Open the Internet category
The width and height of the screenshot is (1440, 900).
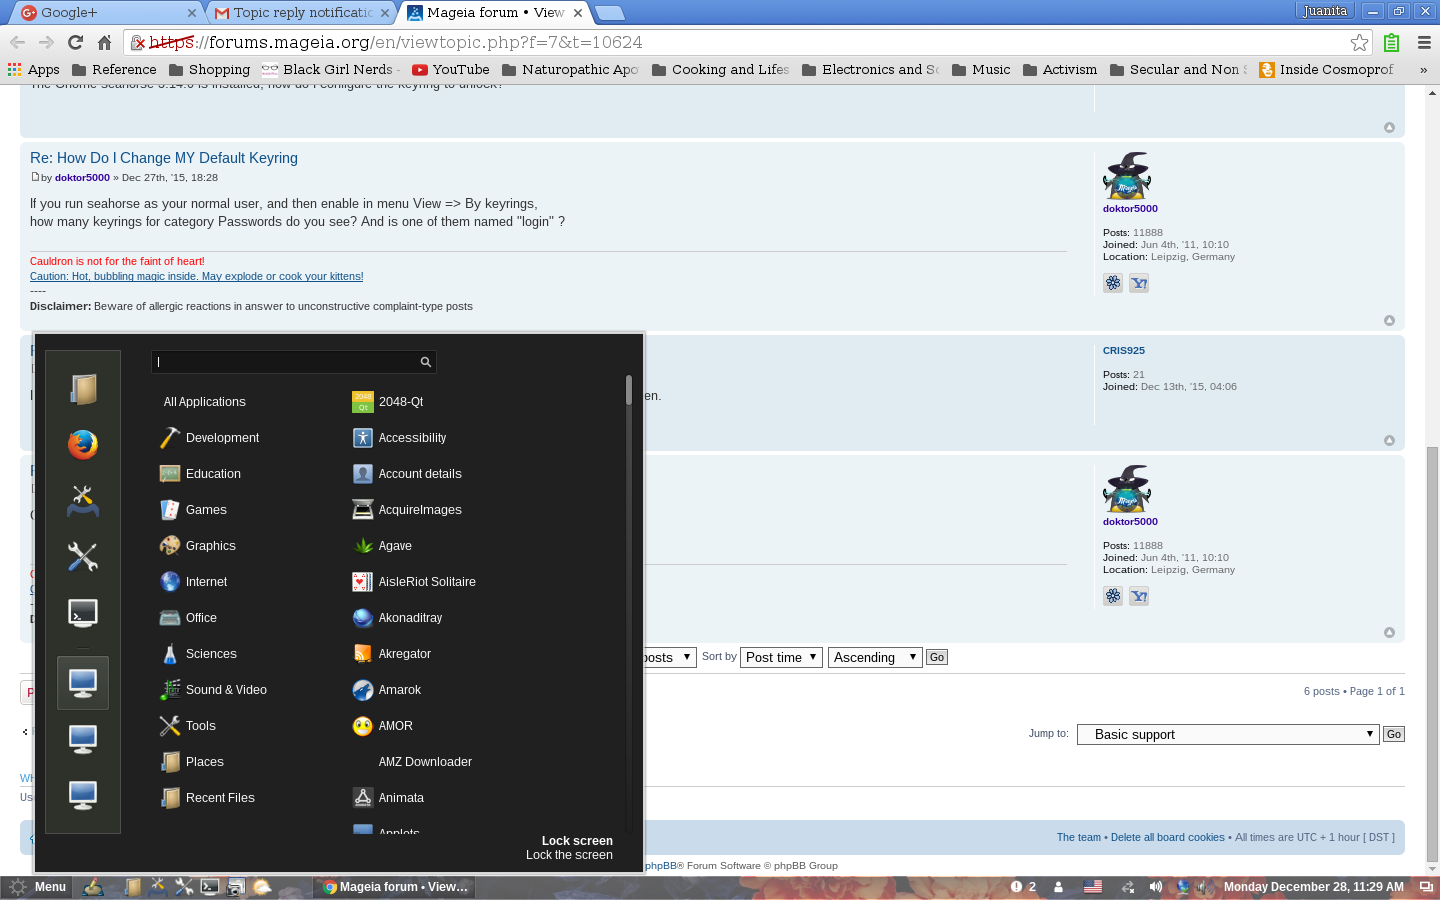point(193,582)
